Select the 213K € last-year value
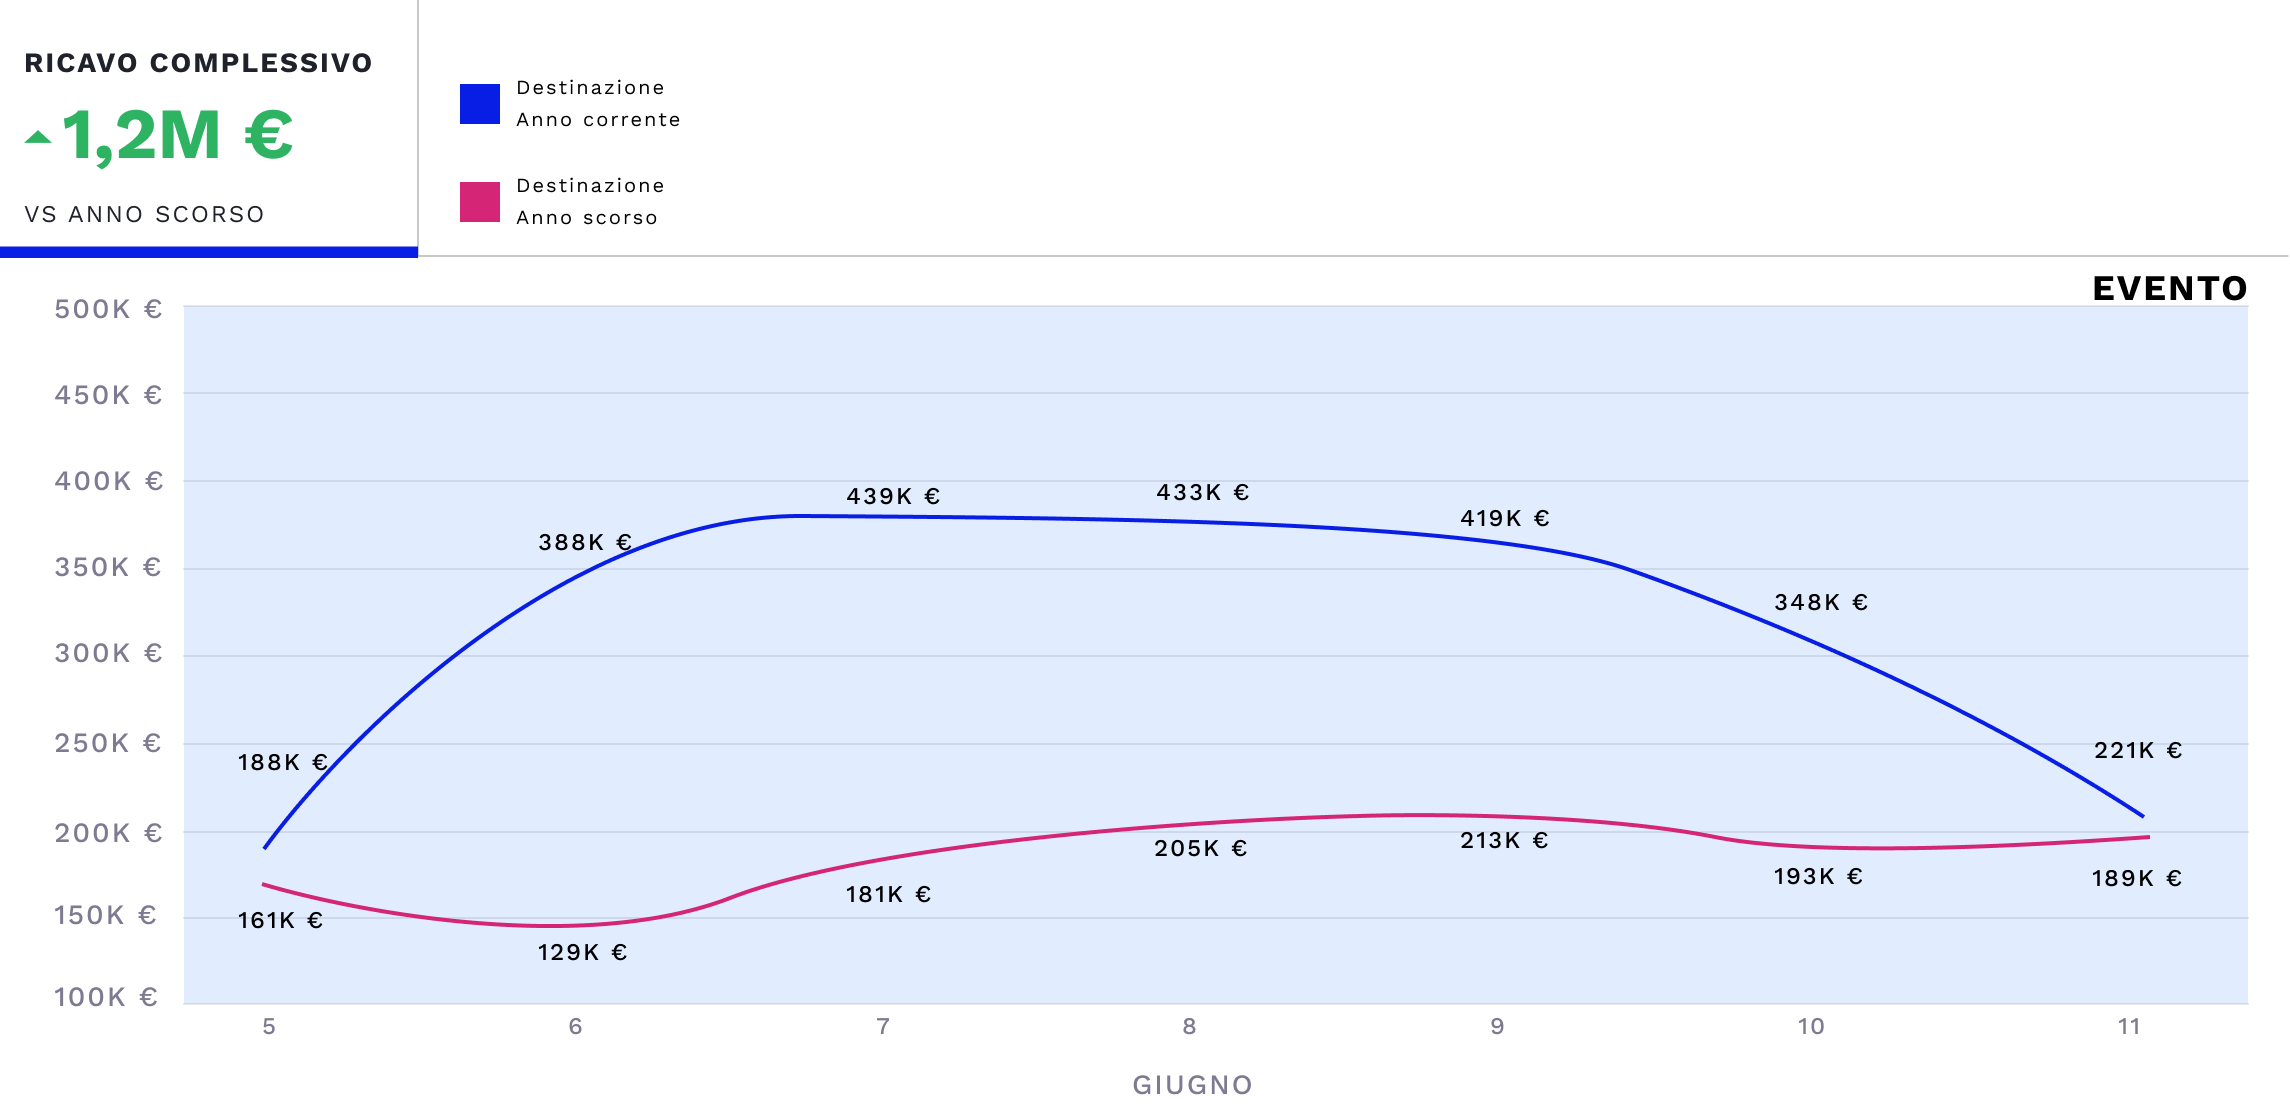2290x1116 pixels. (x=1504, y=840)
